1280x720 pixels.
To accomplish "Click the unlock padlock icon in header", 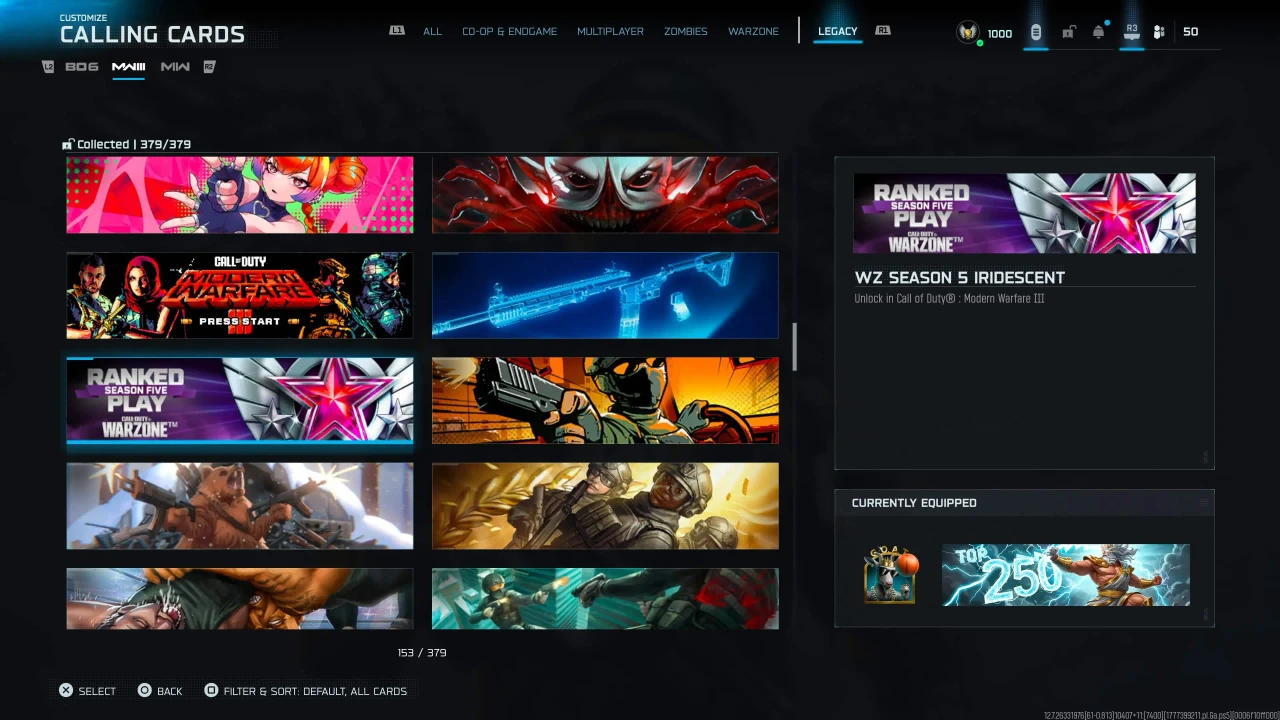I will 1068,32.
